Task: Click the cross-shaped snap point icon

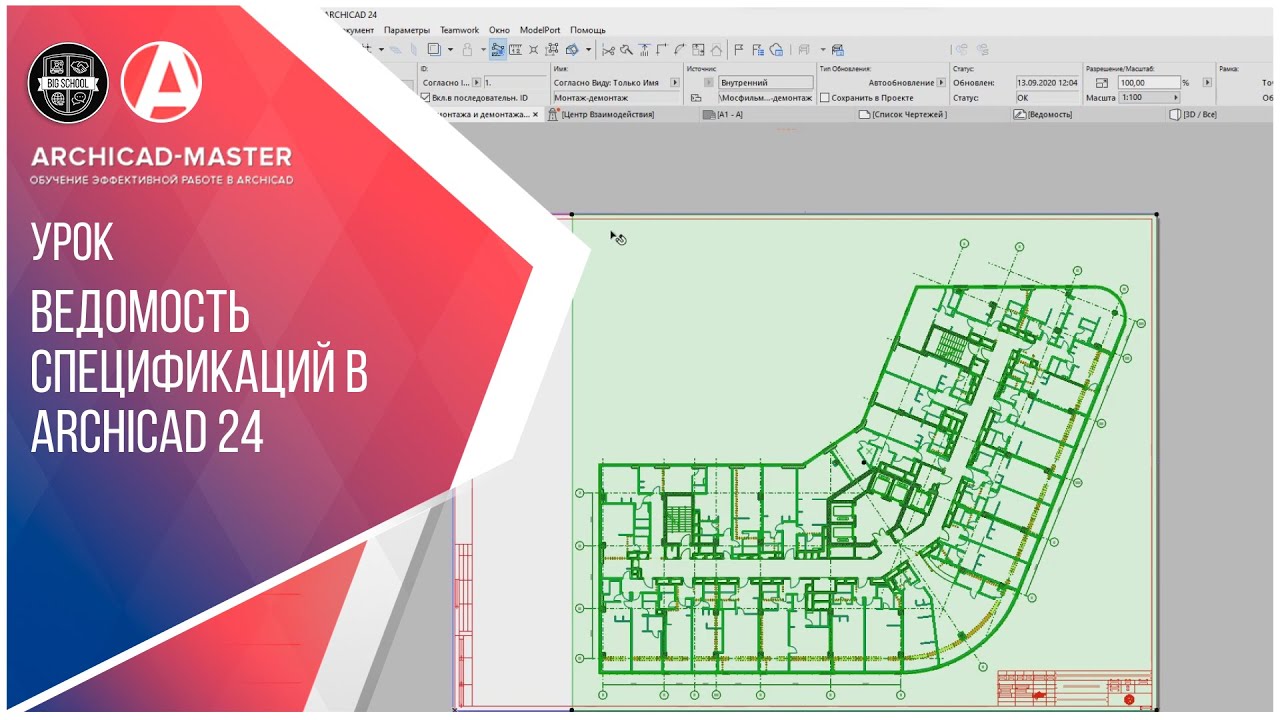Action: [534, 50]
